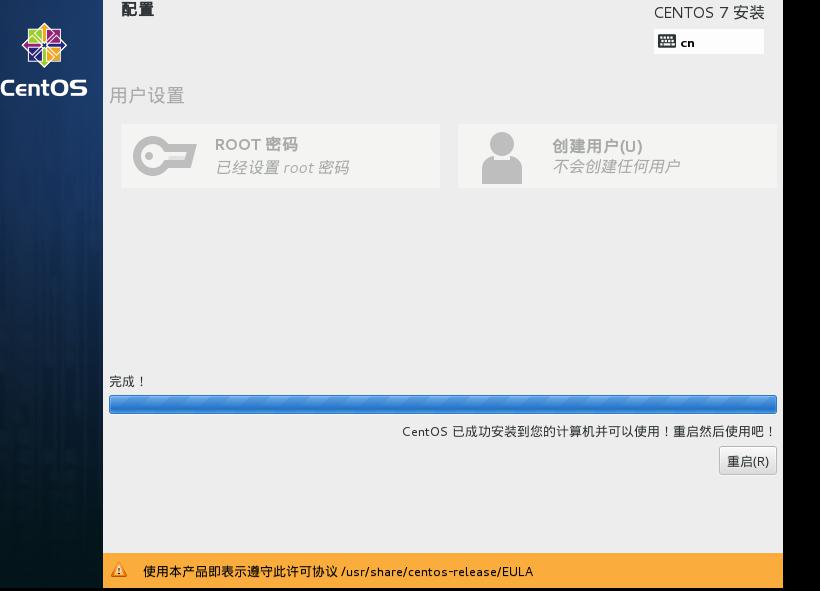Click the 重启(R) reboot button
Viewport: 820px width, 591px height.
point(747,461)
